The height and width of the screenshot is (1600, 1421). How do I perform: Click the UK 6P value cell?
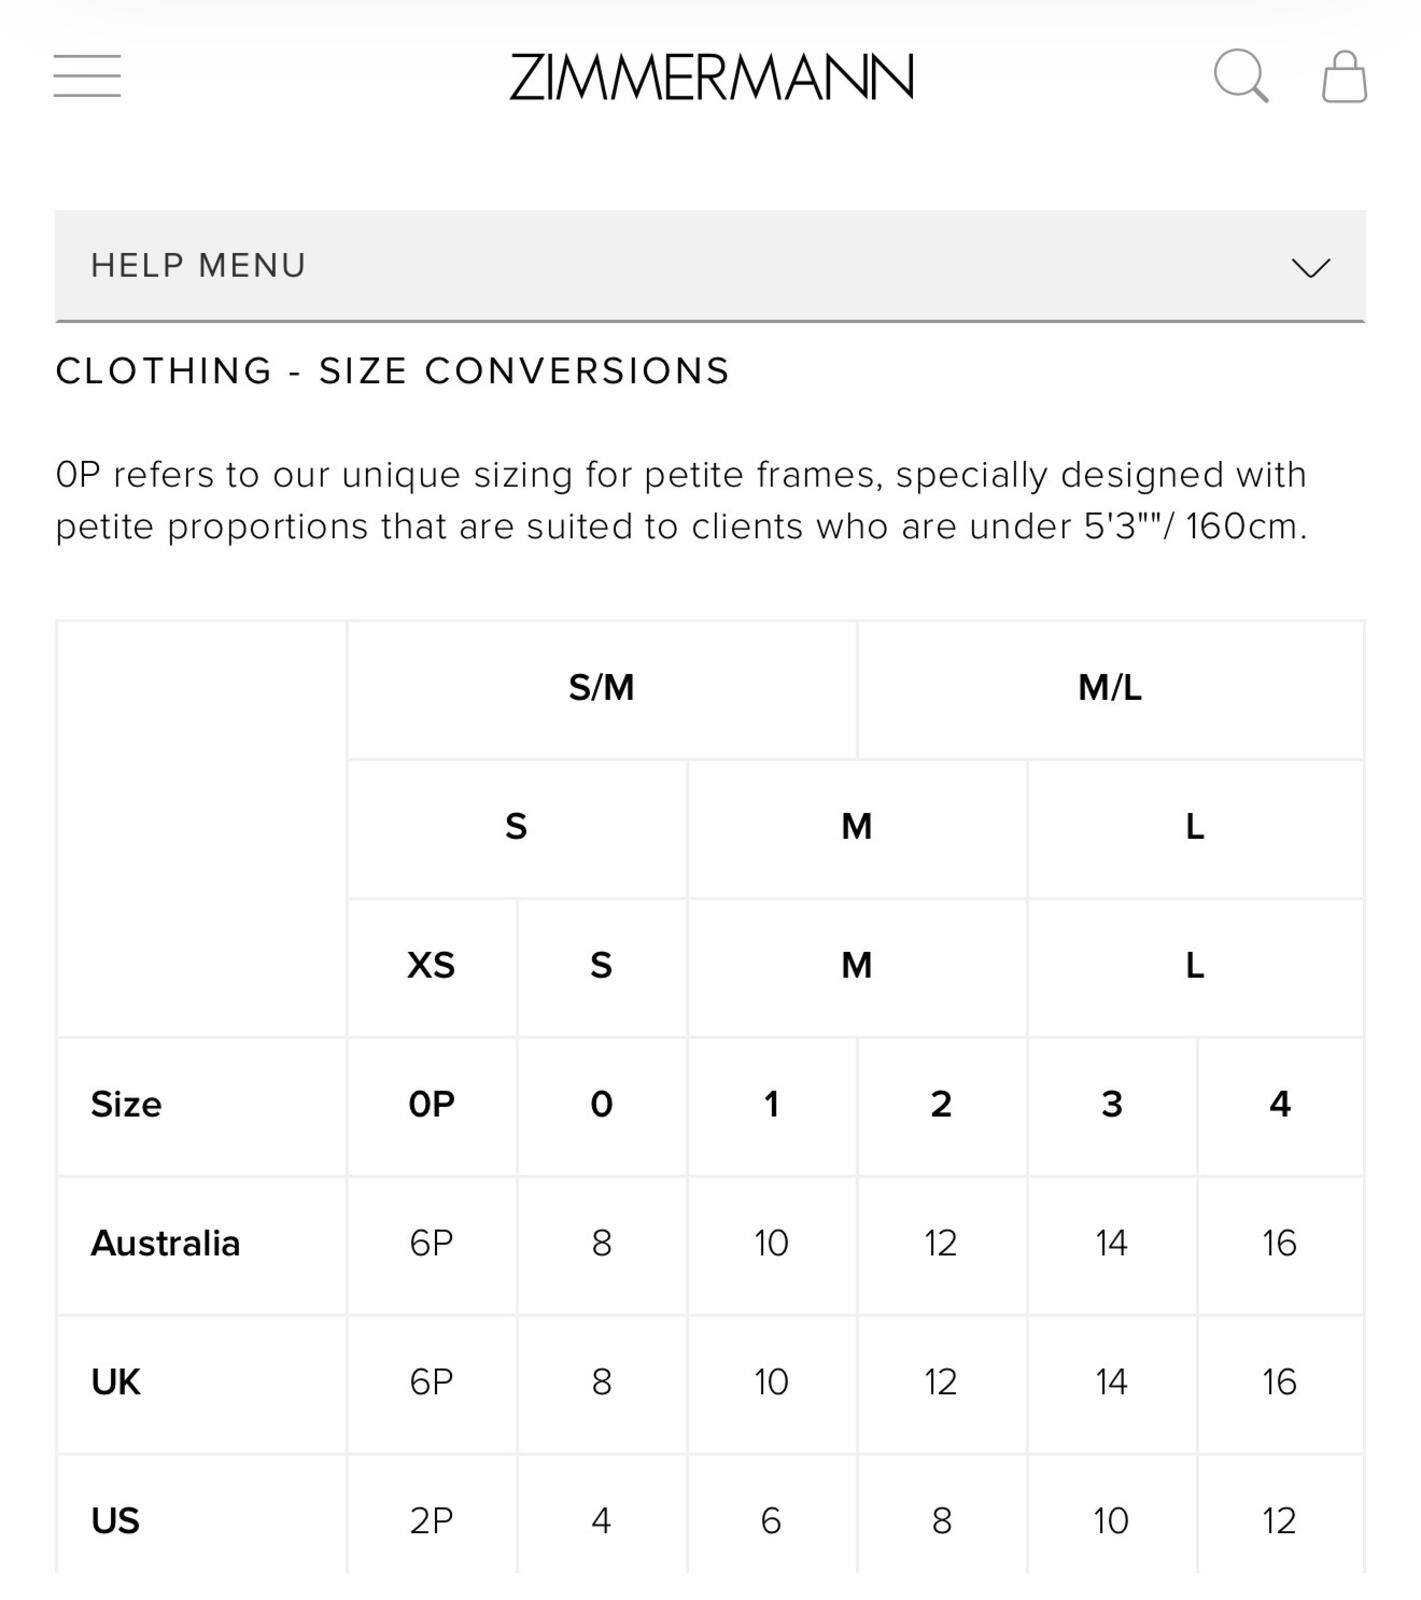(x=432, y=1384)
